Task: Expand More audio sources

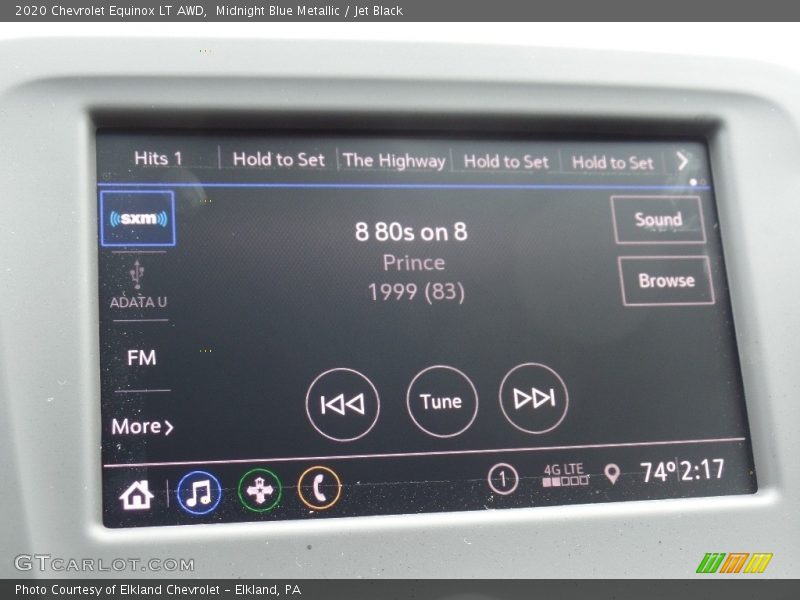Action: (142, 427)
